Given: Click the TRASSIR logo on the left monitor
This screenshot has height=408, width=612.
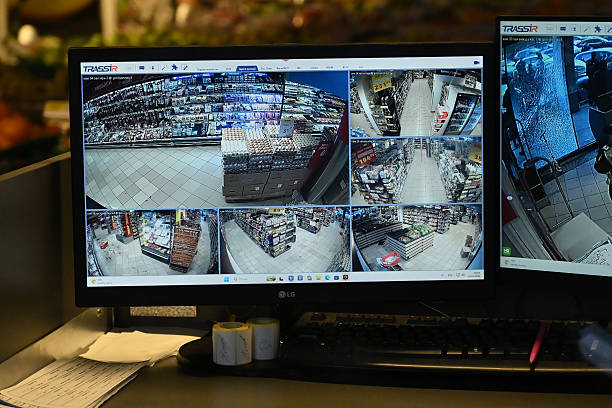Looking at the screenshot, I should [x=100, y=69].
